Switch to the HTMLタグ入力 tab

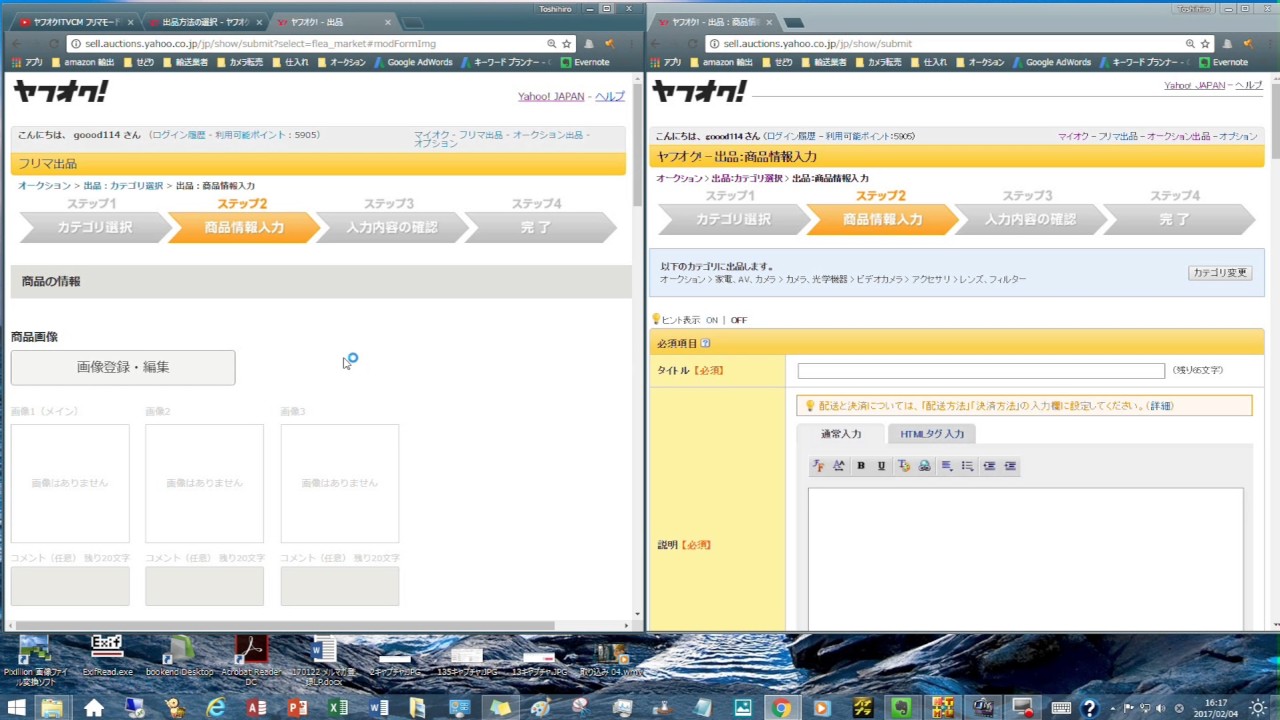click(x=932, y=434)
